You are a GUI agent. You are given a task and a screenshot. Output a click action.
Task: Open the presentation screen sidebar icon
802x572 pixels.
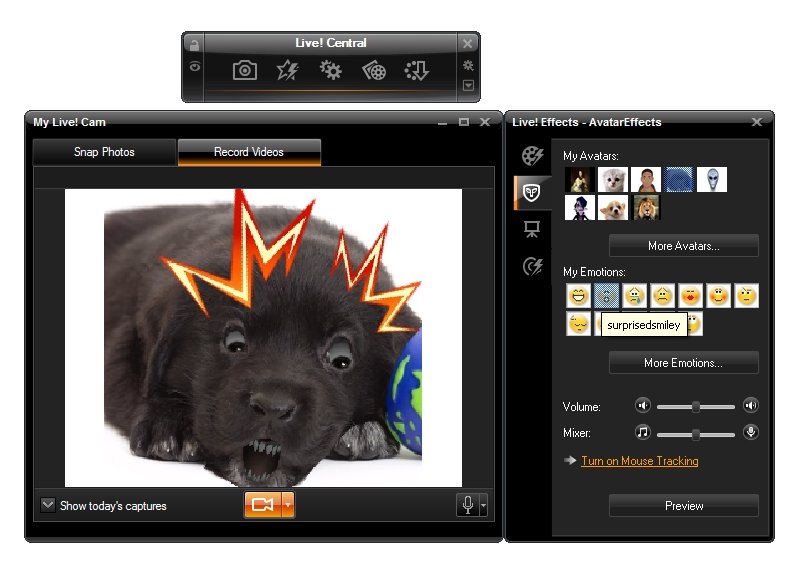pos(532,229)
